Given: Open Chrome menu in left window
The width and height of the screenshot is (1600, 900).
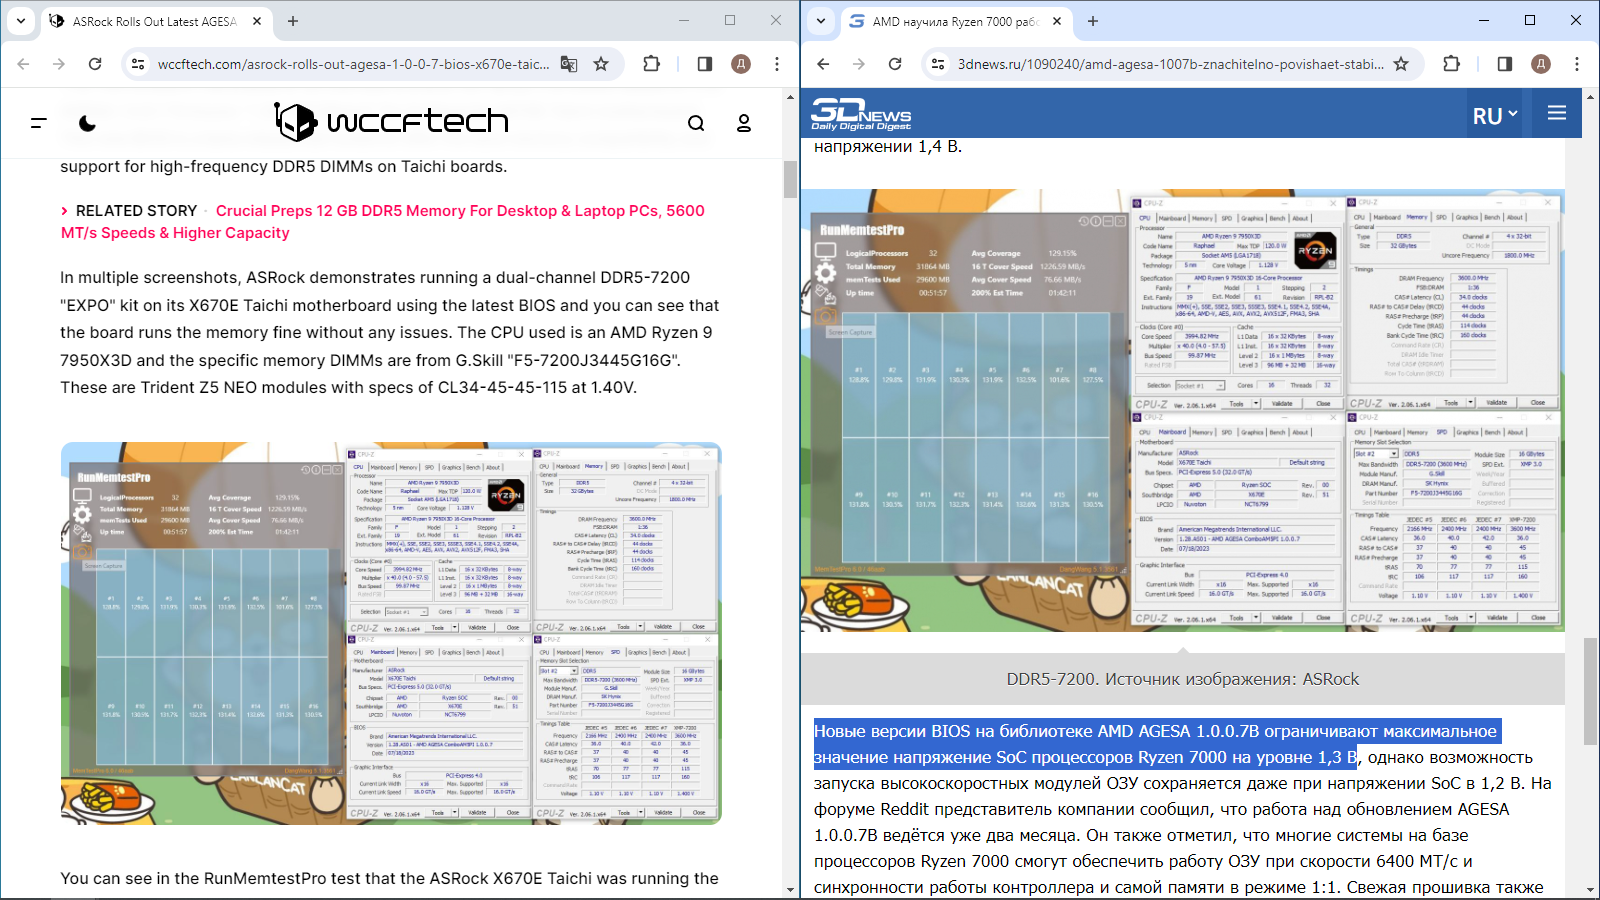Looking at the screenshot, I should tap(777, 64).
